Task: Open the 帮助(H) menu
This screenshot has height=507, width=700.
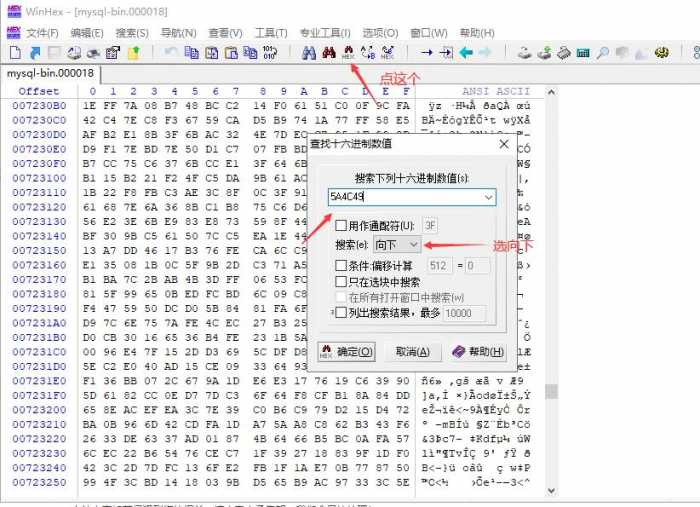Action: tap(477, 33)
